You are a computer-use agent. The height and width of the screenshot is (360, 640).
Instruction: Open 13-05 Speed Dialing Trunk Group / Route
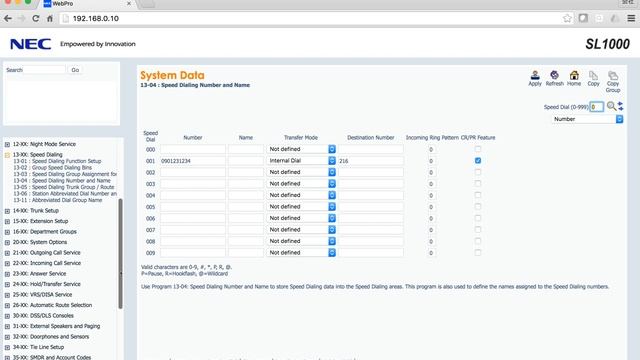click(x=64, y=187)
